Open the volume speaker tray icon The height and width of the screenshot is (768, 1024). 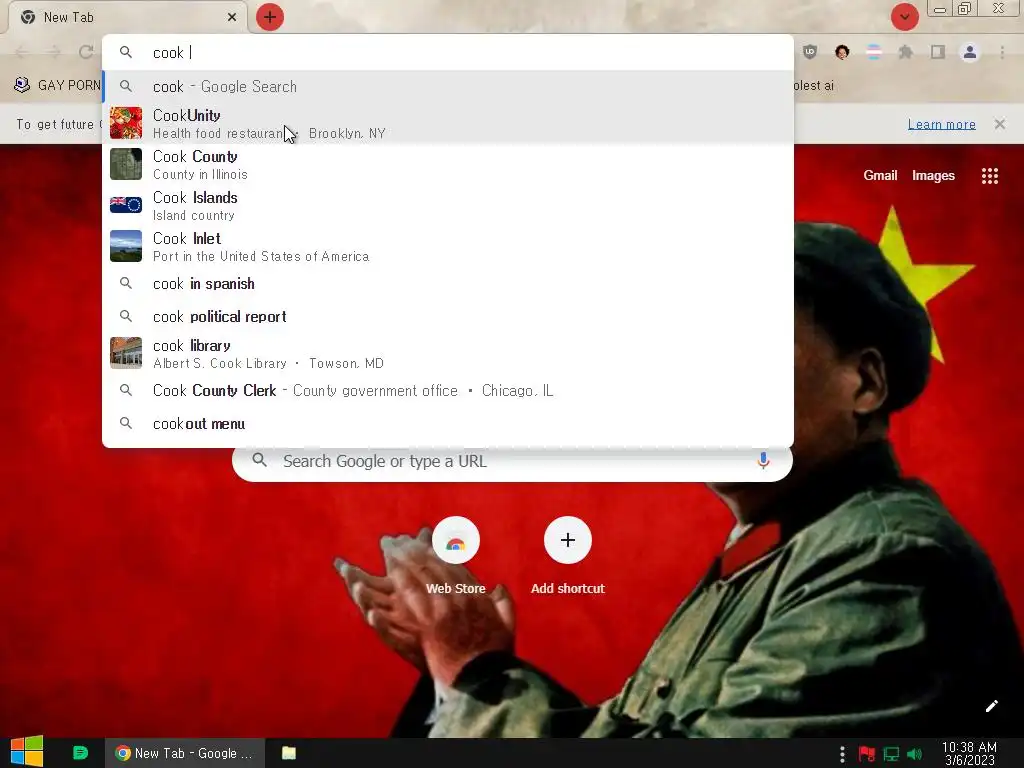coord(915,754)
